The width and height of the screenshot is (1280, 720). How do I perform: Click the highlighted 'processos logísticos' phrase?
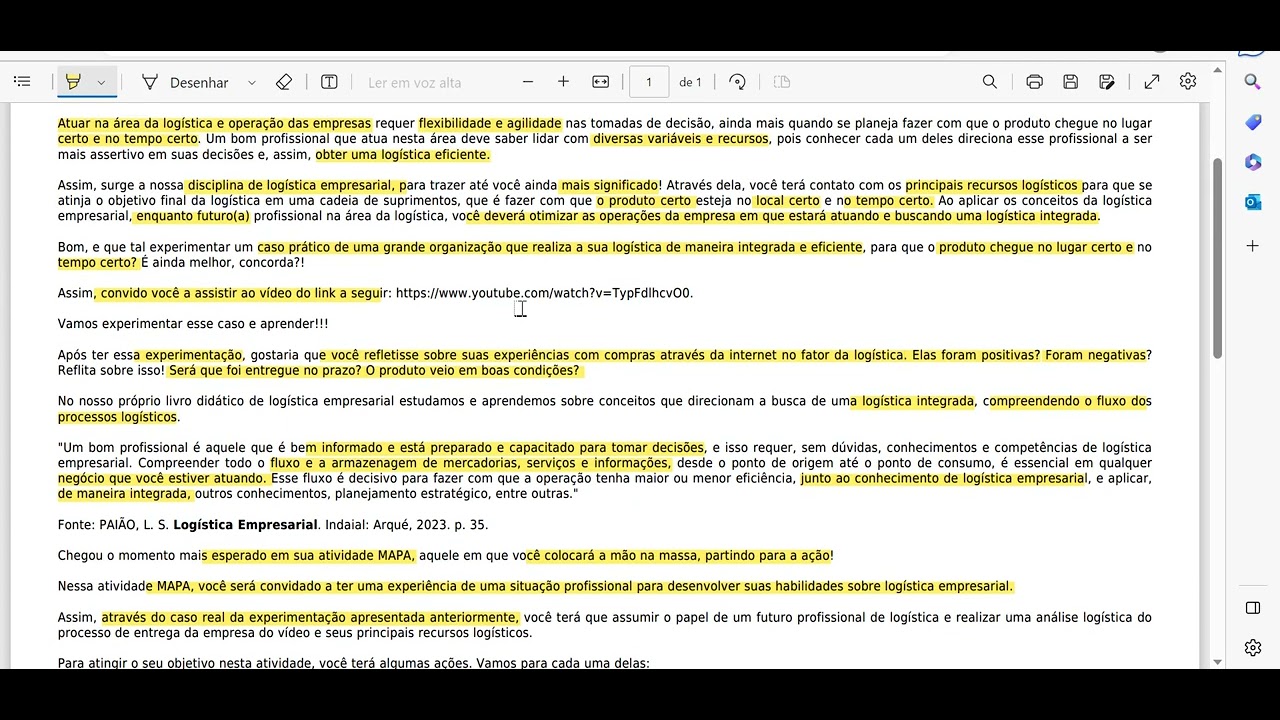(x=117, y=417)
